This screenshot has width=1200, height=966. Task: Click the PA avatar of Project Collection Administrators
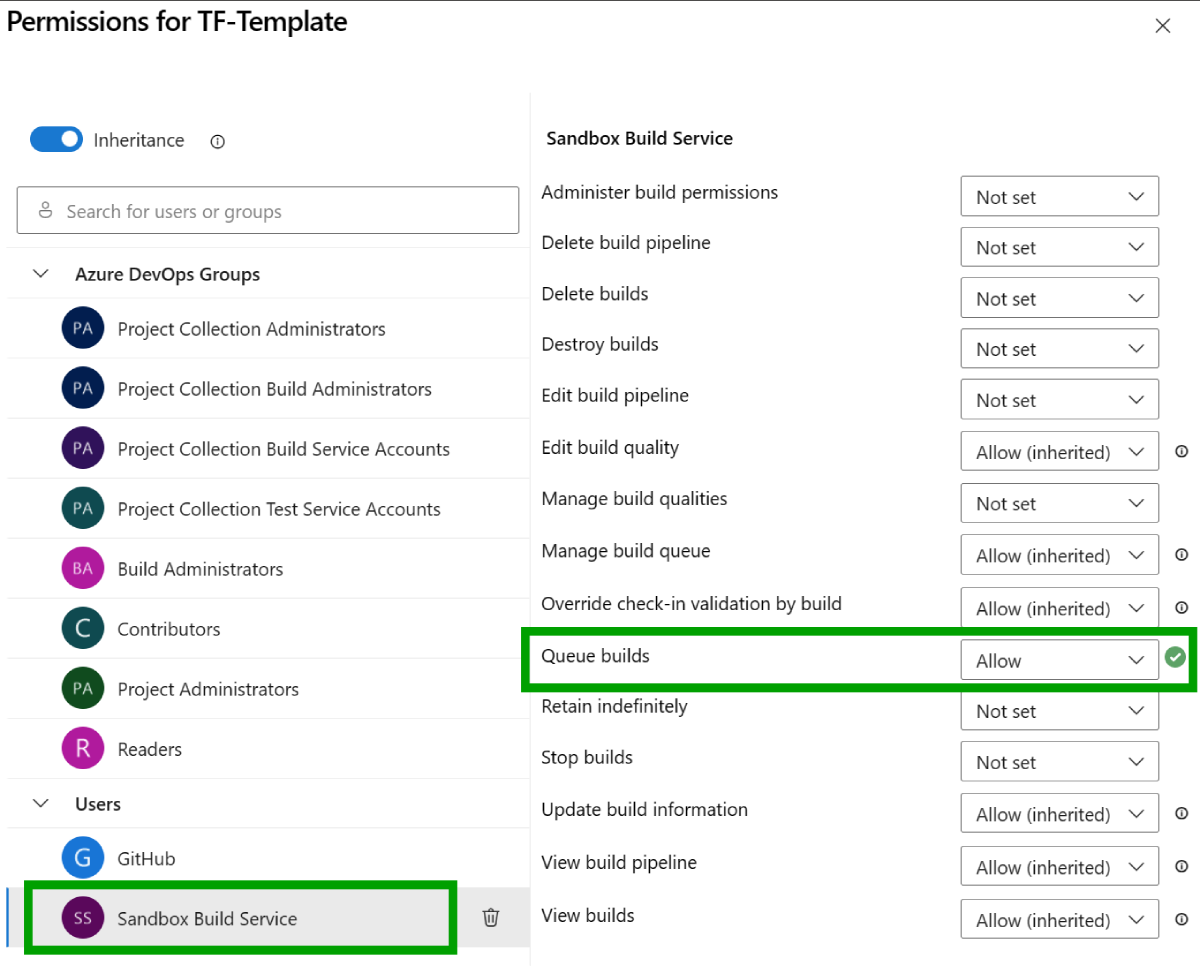coord(83,329)
